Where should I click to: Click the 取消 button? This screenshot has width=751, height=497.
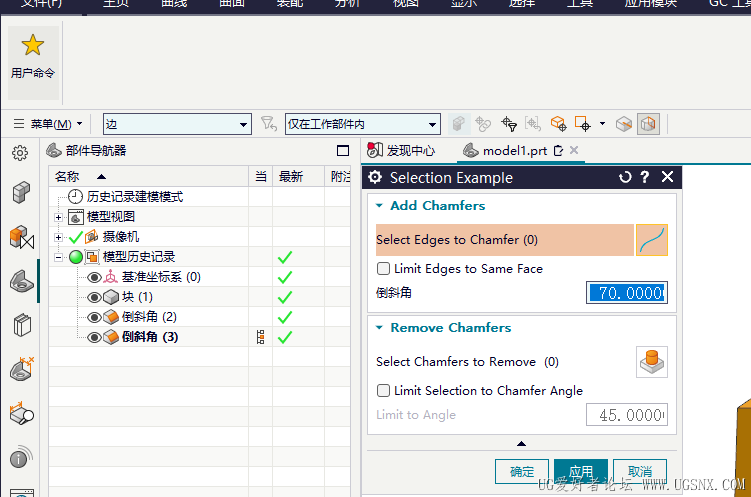640,472
